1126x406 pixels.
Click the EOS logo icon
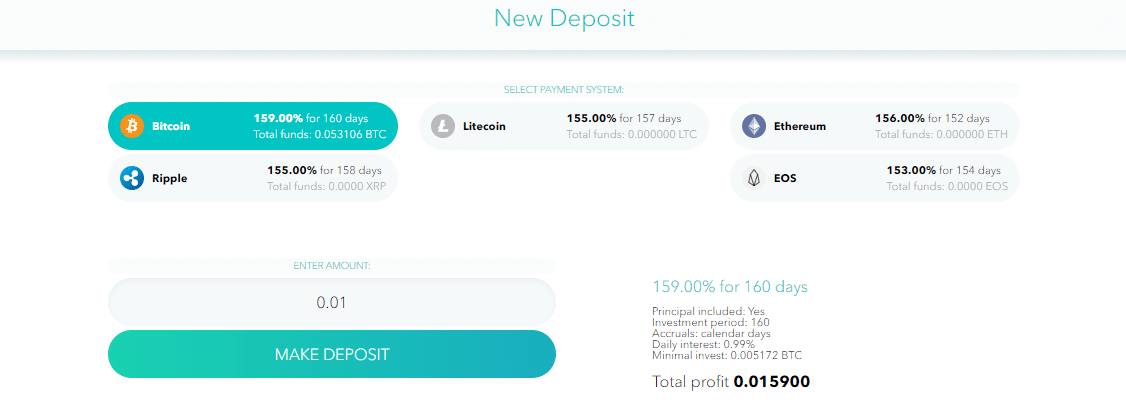tap(754, 178)
